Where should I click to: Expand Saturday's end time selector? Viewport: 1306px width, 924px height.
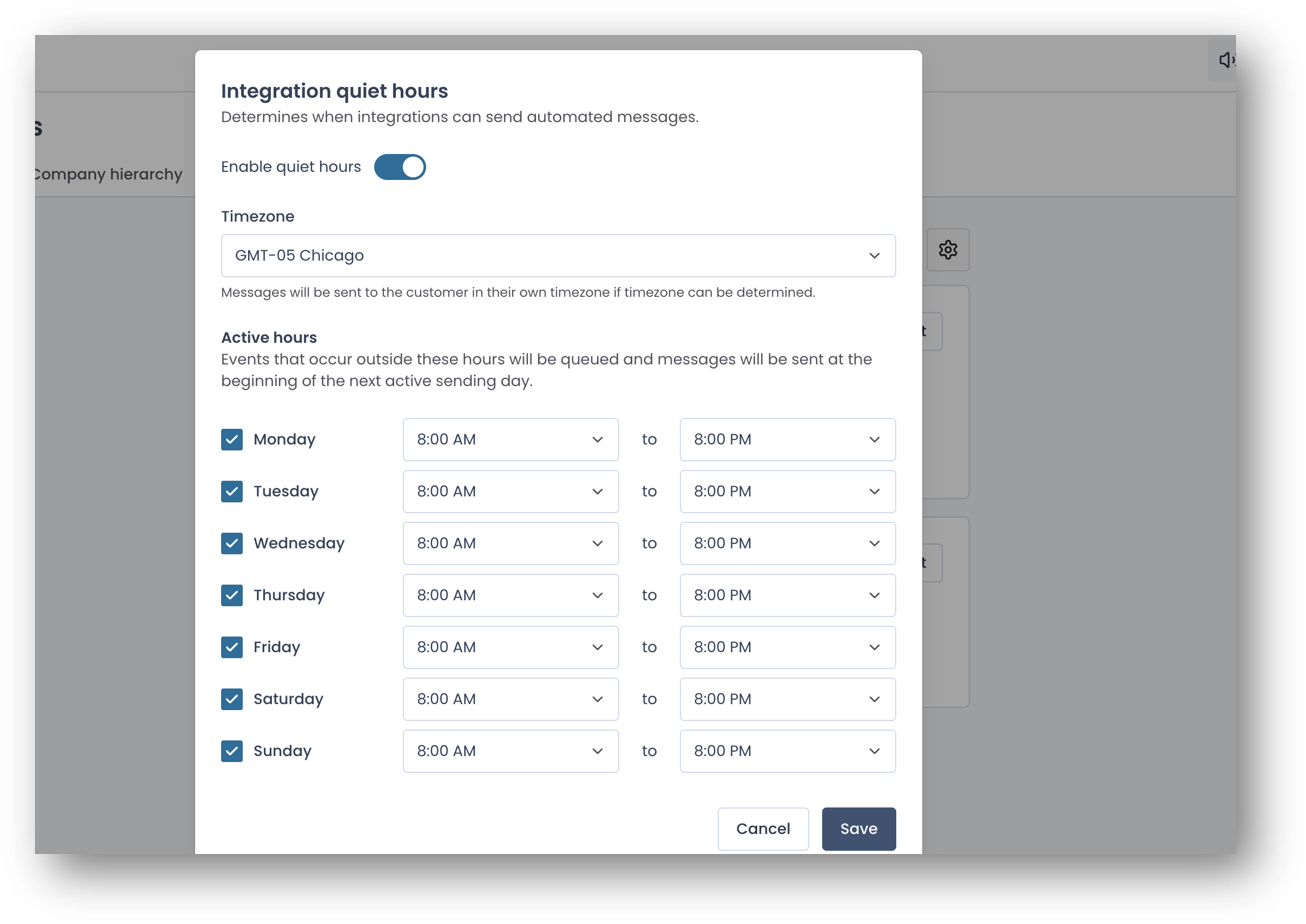(787, 699)
